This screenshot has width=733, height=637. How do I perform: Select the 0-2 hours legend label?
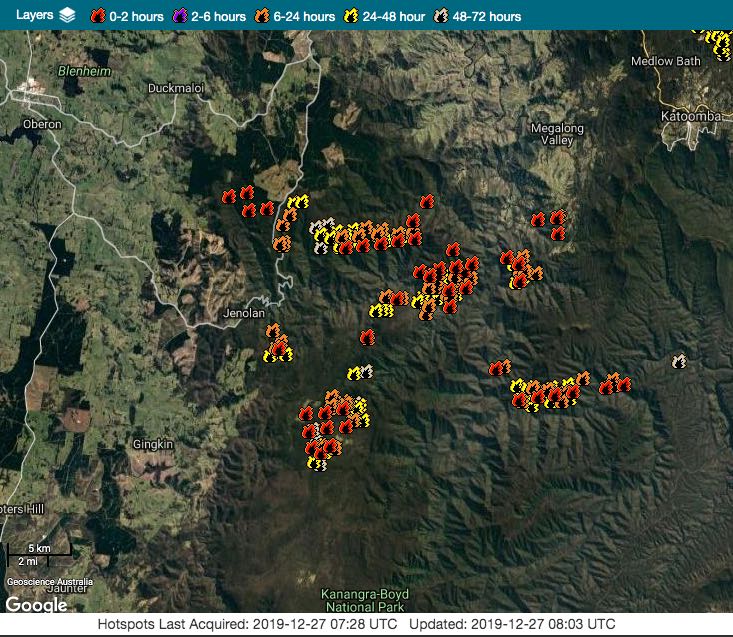point(137,17)
